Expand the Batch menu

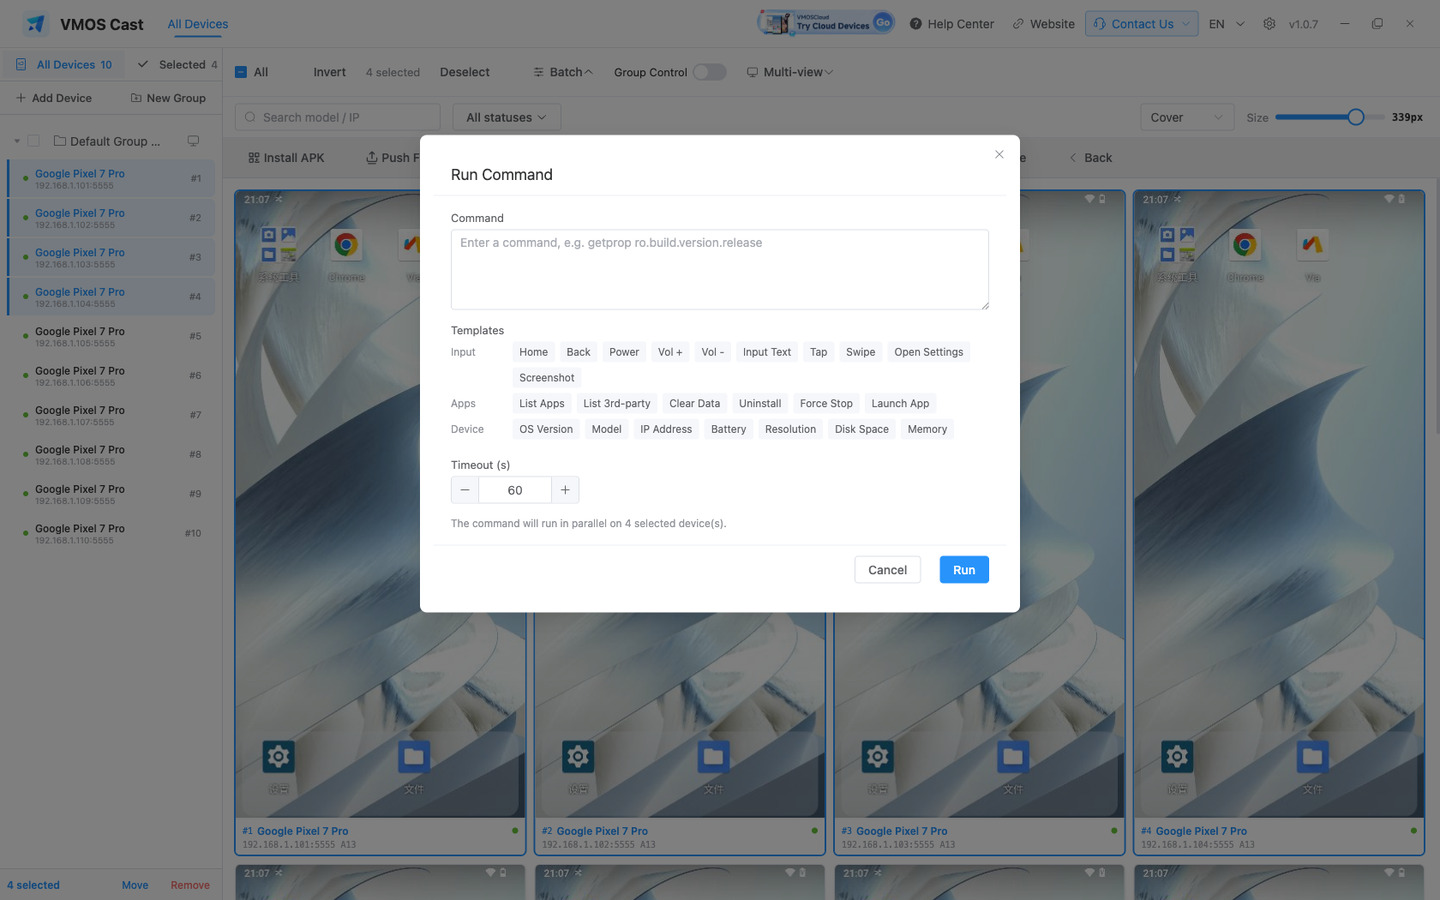(x=564, y=72)
